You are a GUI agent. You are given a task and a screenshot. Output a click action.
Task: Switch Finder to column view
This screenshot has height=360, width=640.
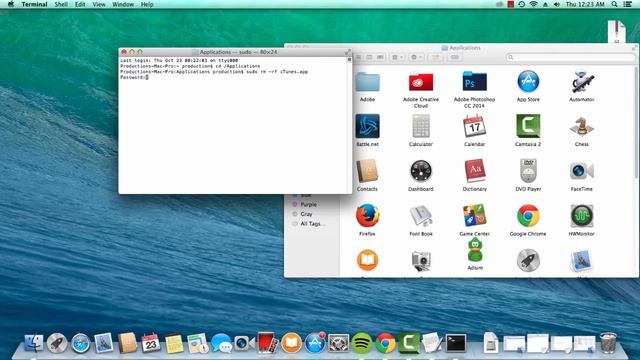click(x=369, y=57)
